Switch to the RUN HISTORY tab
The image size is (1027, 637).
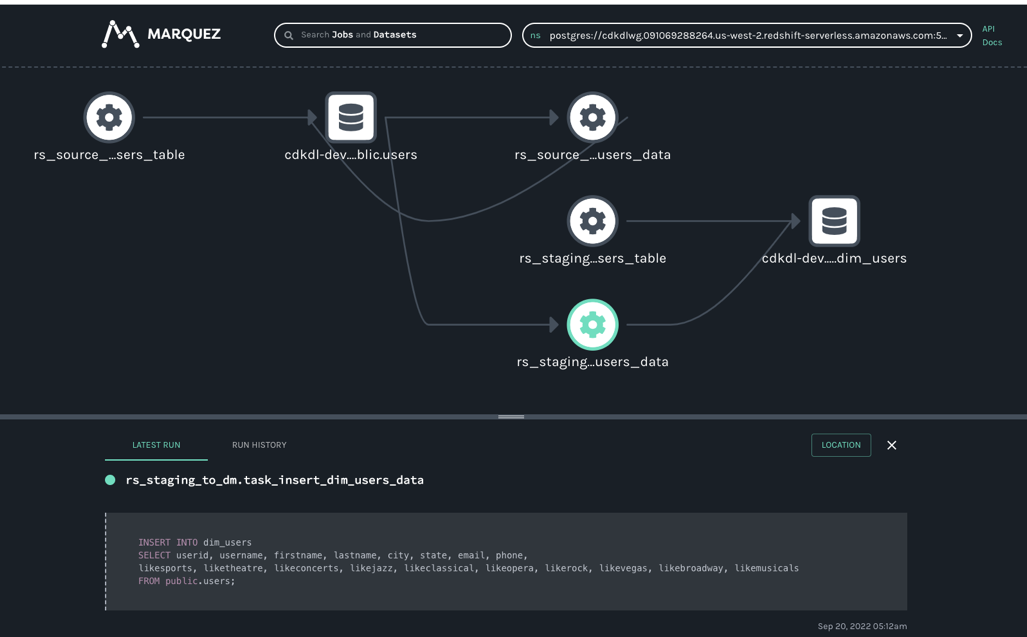click(x=258, y=445)
